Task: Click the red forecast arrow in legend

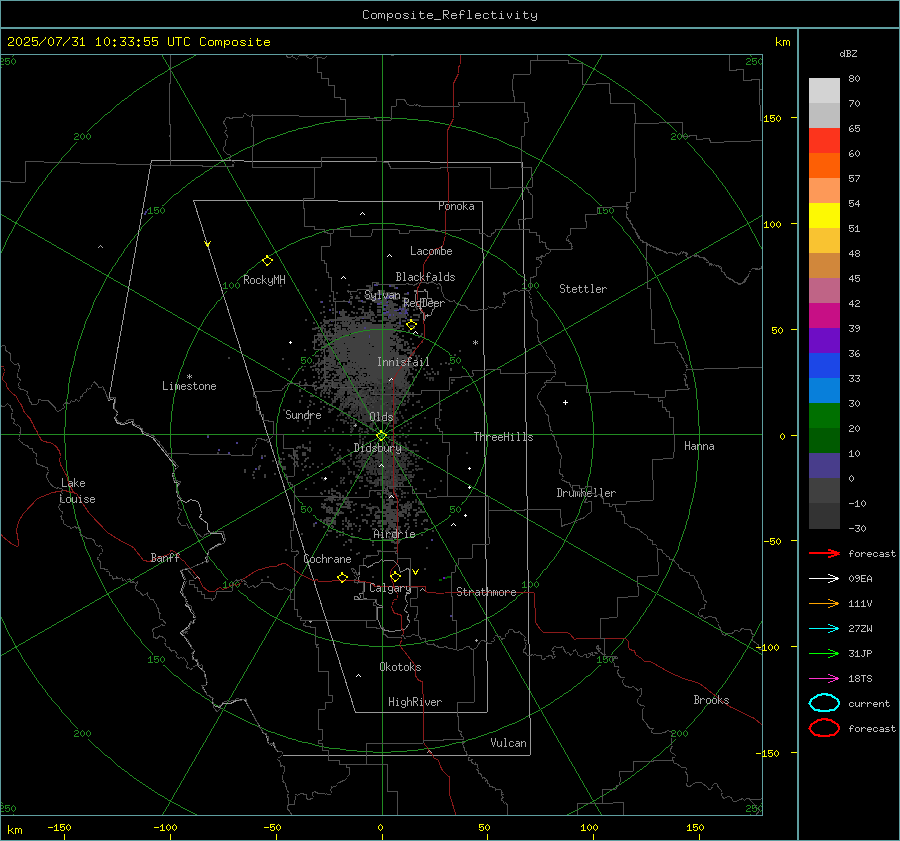Action: tap(824, 553)
